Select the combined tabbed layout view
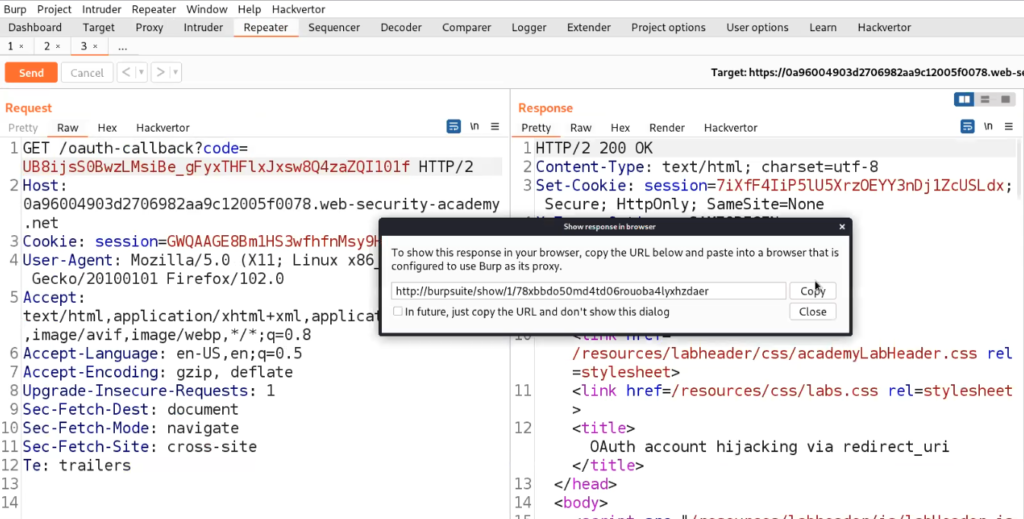 coord(1005,99)
